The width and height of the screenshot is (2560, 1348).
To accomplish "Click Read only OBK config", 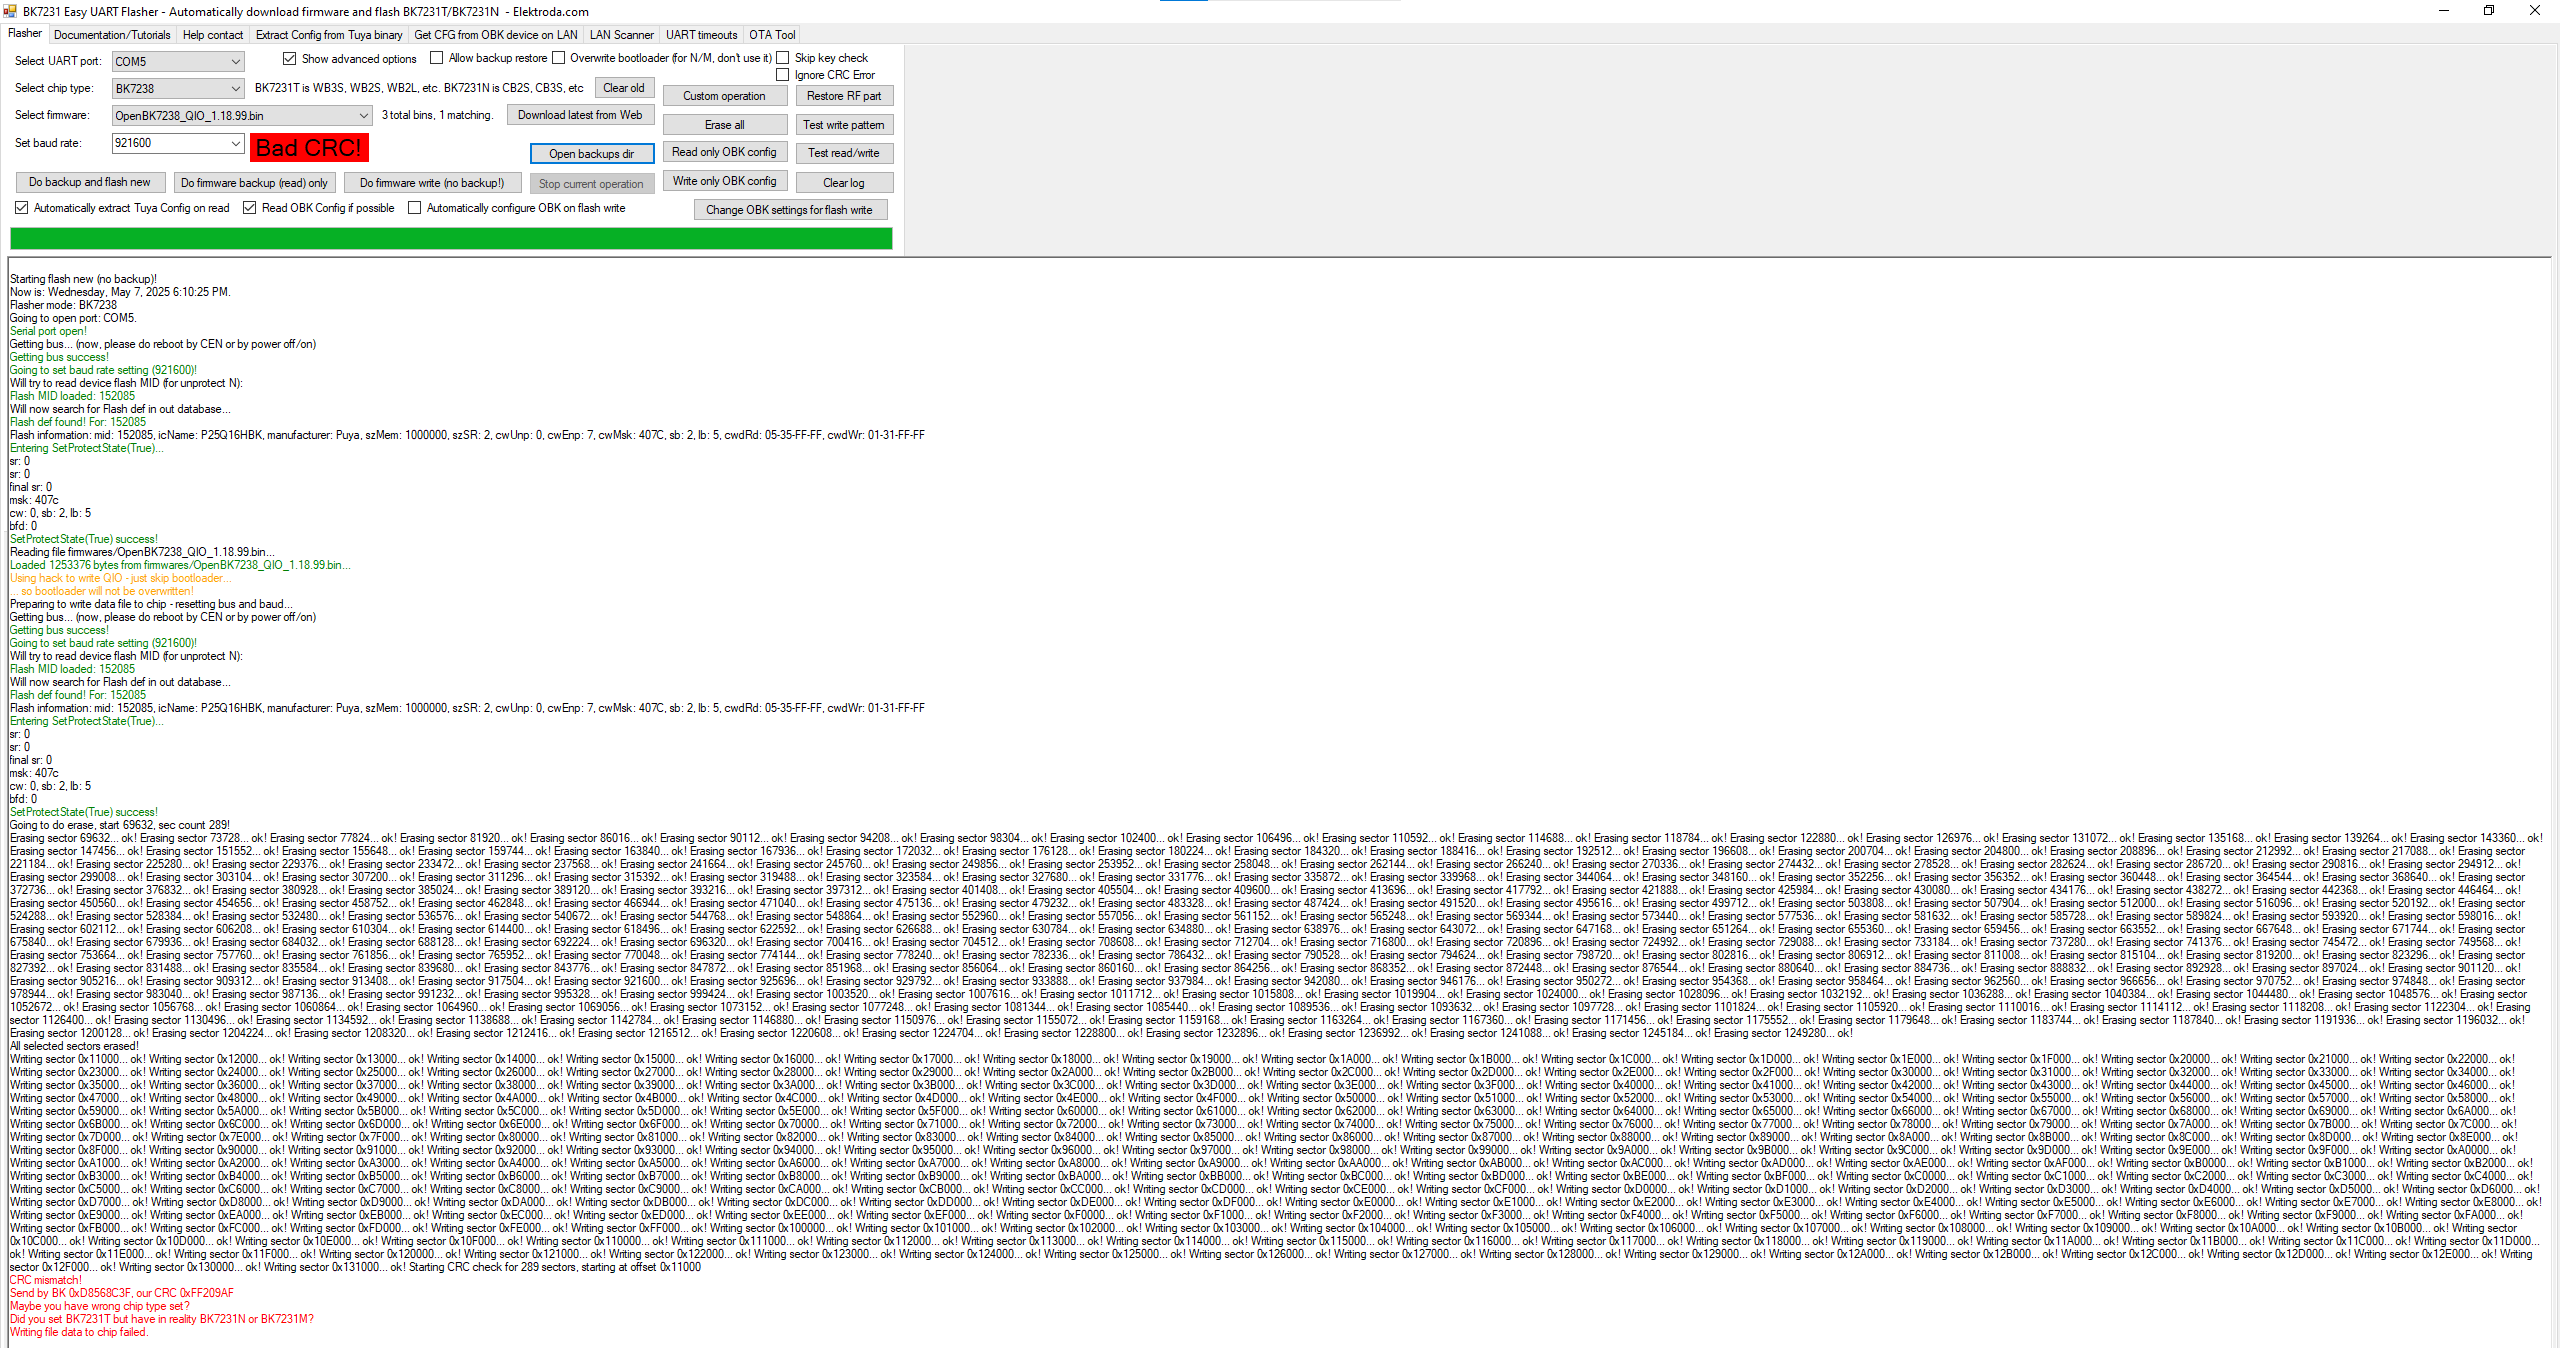I will (724, 152).
